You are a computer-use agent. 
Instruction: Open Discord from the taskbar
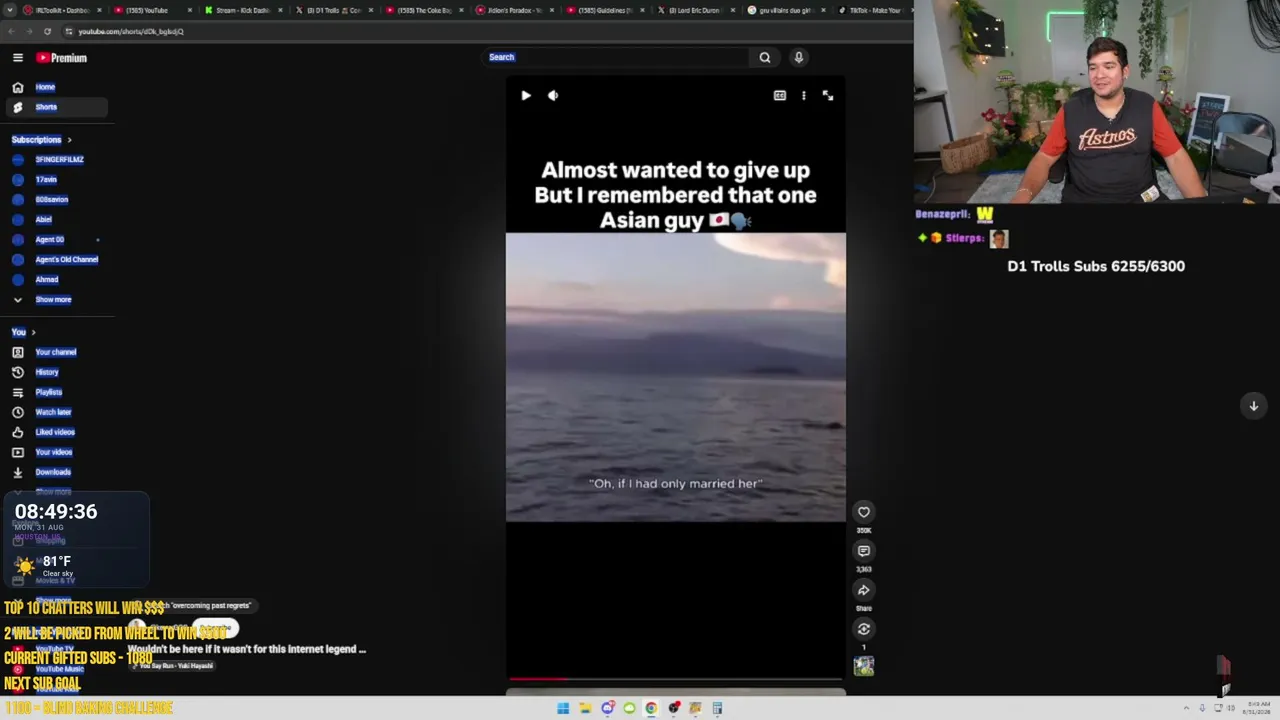click(x=607, y=708)
